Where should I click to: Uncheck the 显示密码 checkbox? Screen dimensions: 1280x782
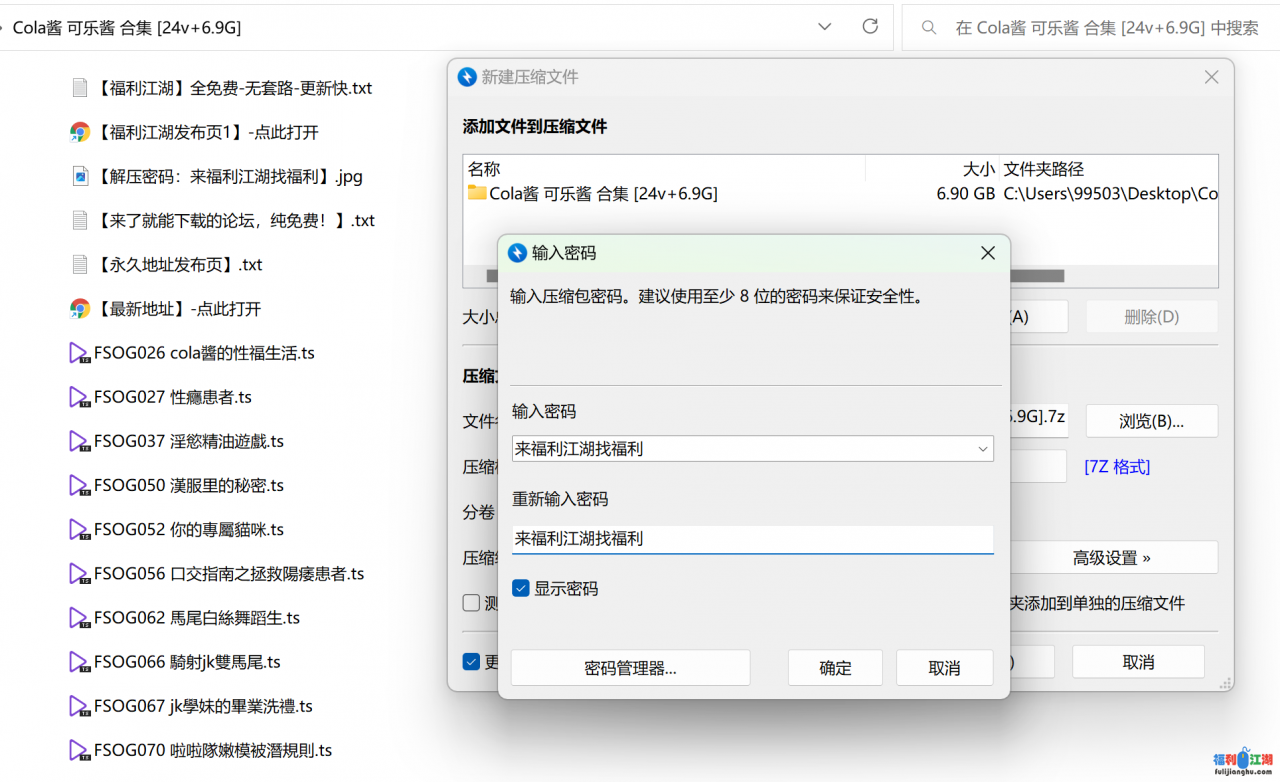pyautogui.click(x=521, y=589)
